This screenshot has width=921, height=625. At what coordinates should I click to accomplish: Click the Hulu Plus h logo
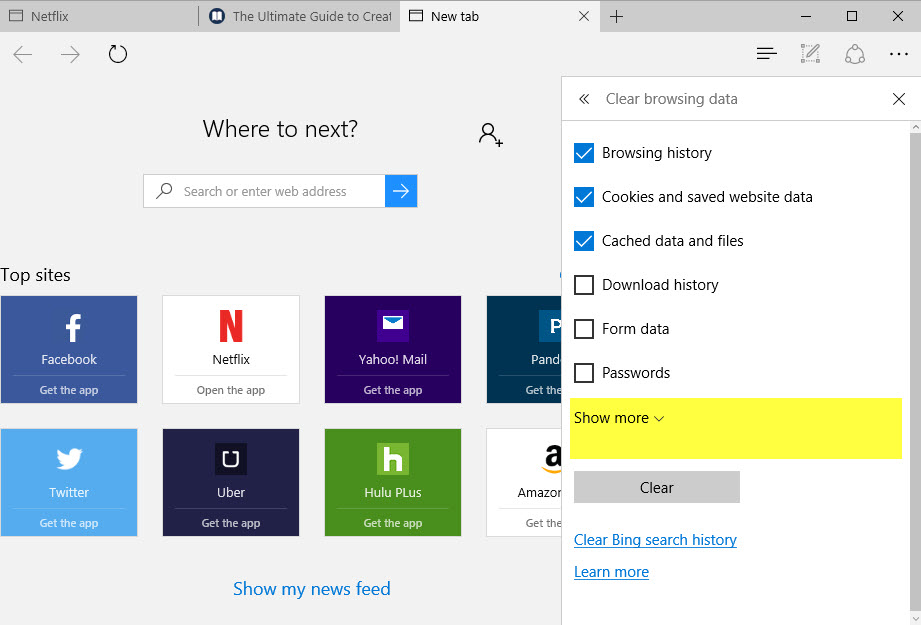tap(393, 459)
